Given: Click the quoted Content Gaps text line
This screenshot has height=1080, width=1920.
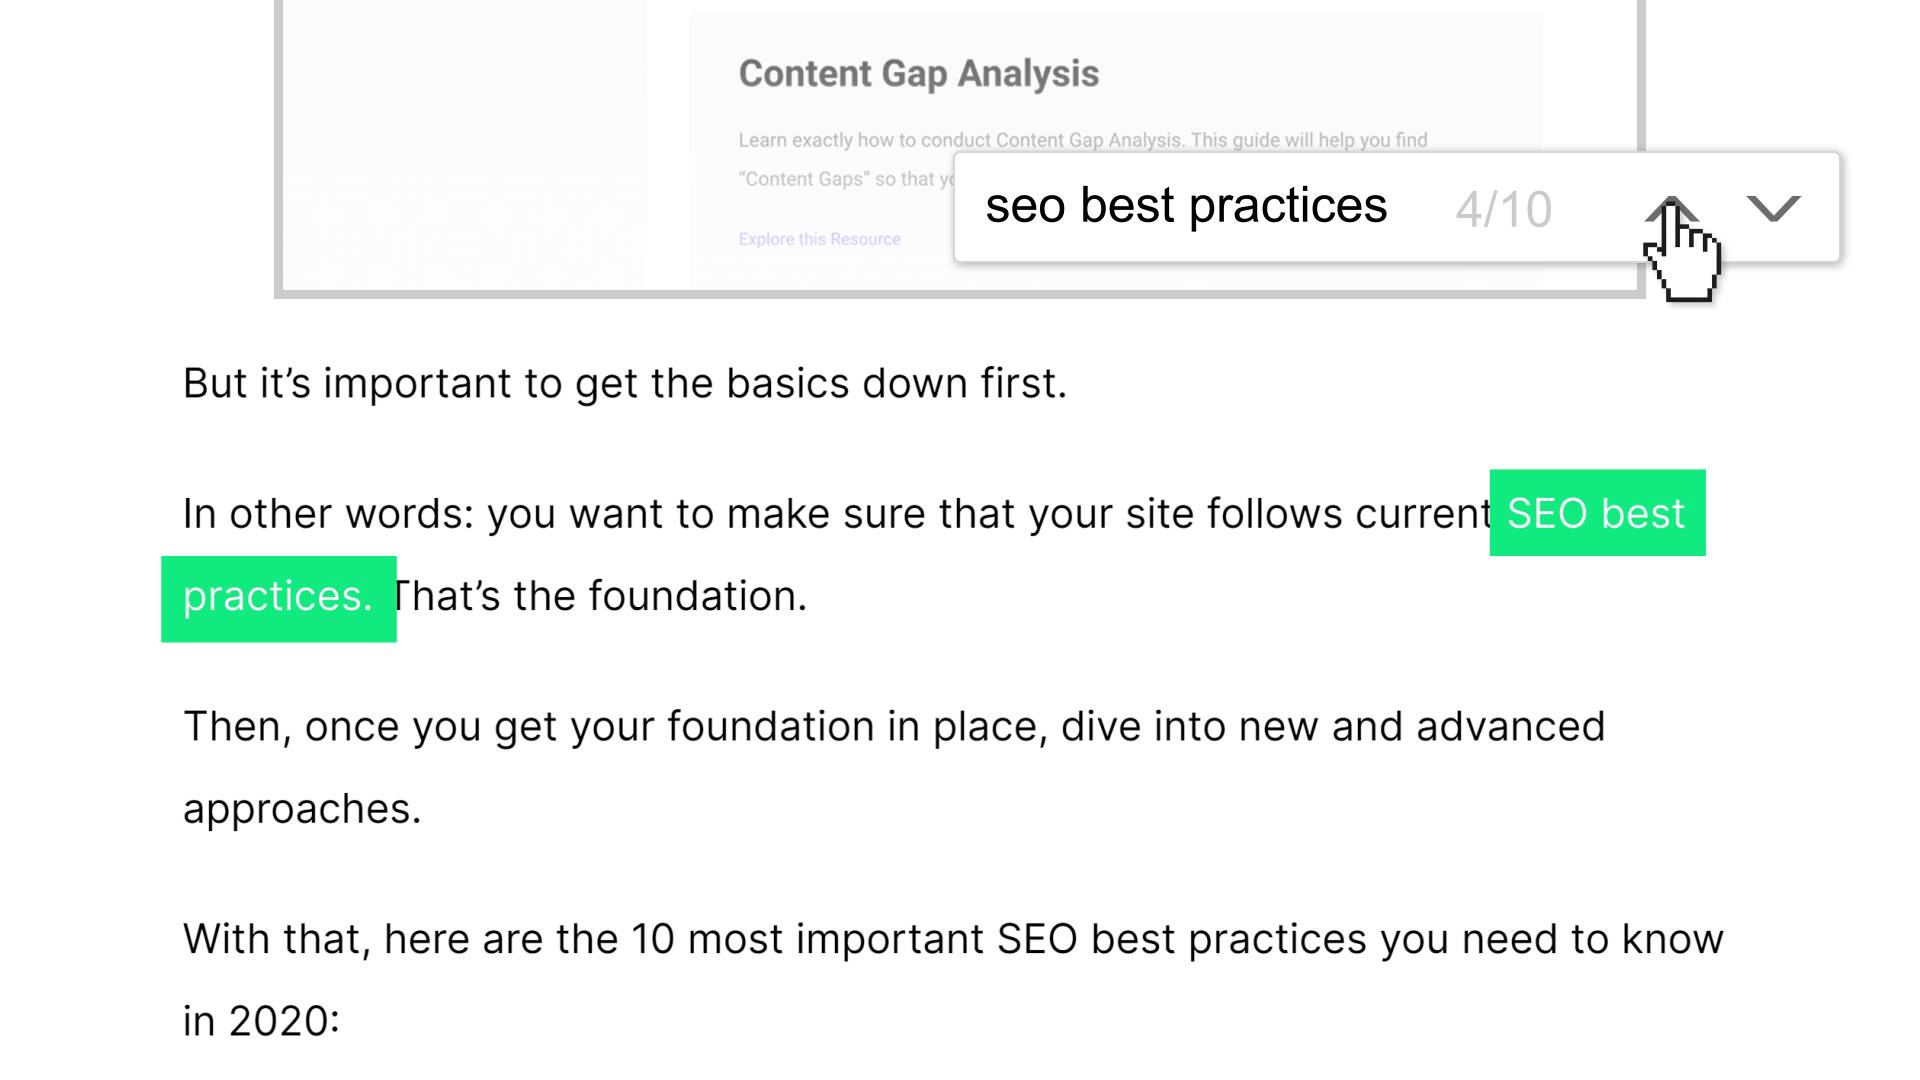Looking at the screenshot, I should pyautogui.click(x=846, y=180).
